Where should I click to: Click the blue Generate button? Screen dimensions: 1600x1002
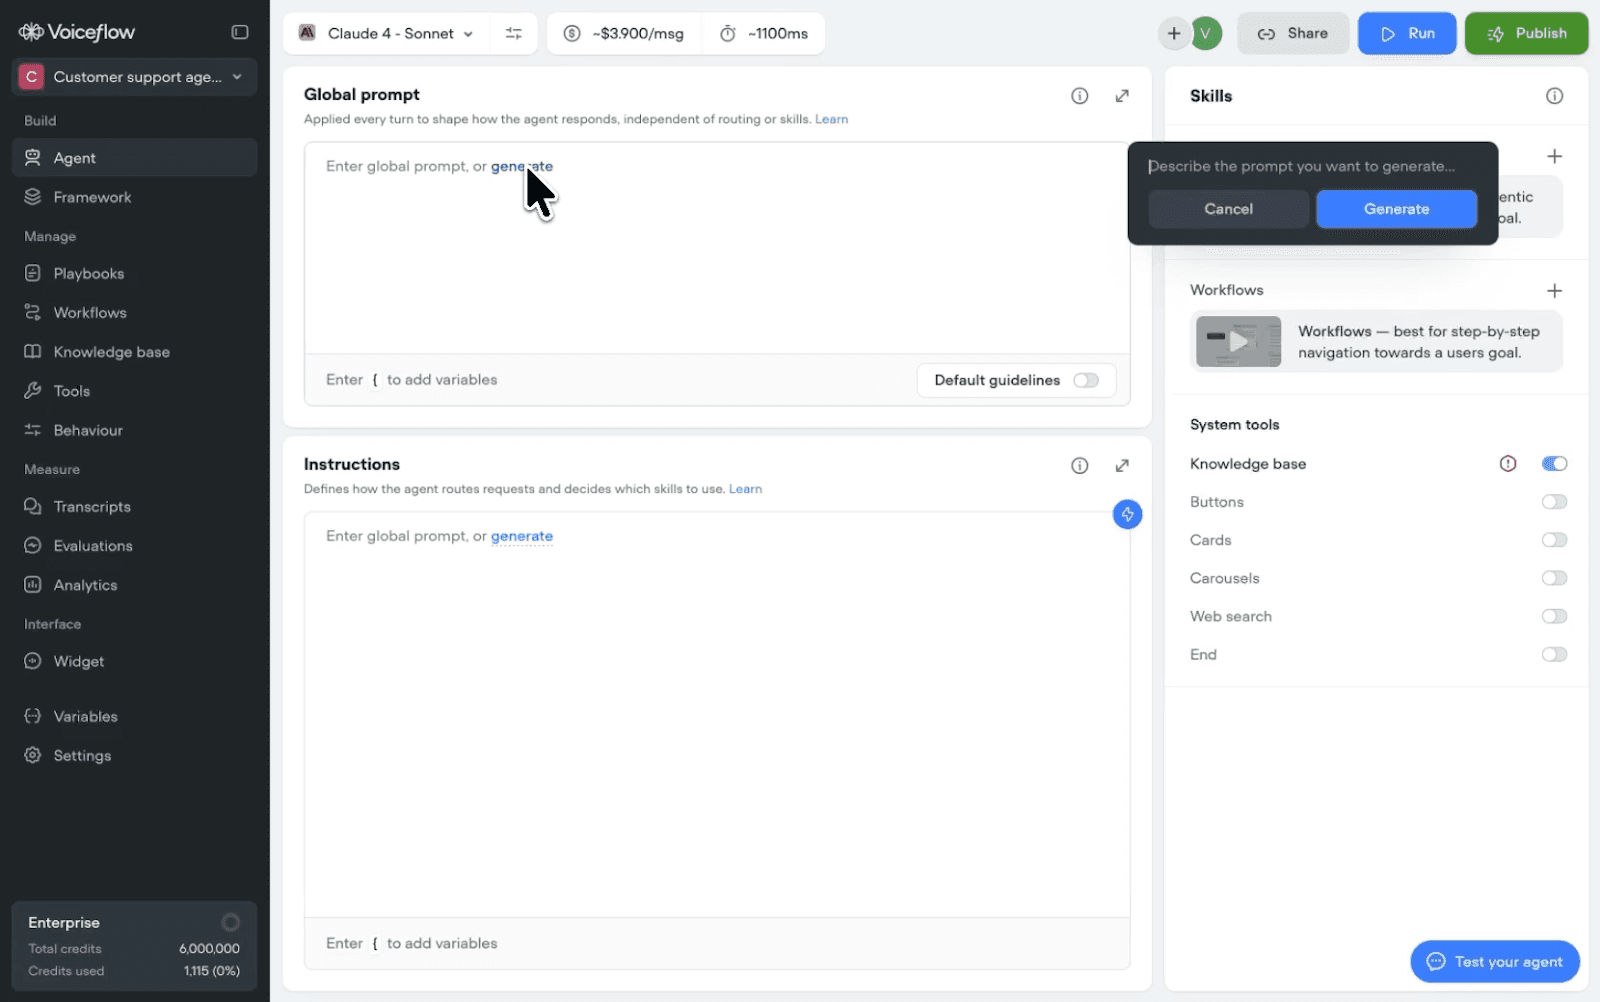click(x=1396, y=209)
